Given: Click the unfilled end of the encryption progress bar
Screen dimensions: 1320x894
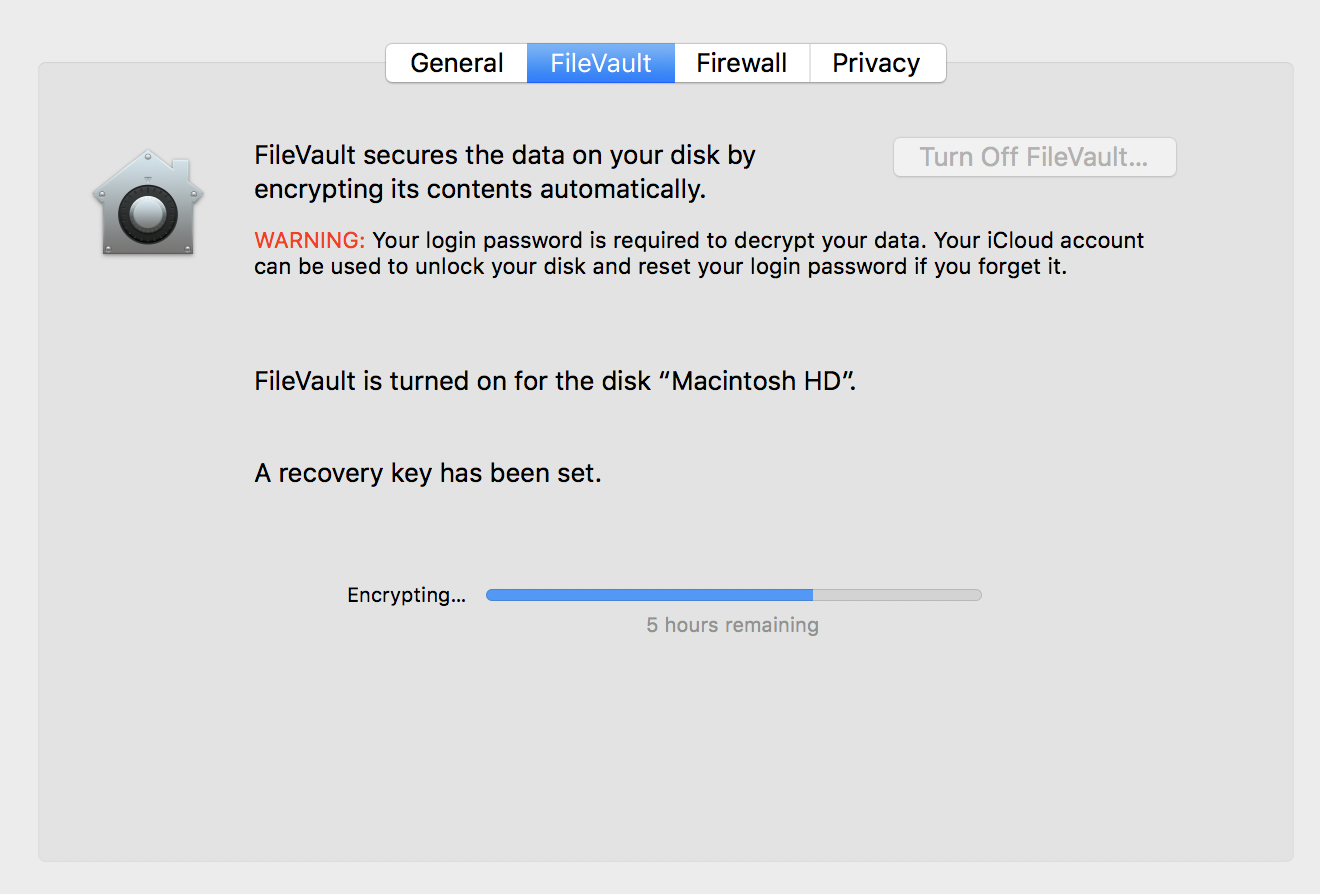Looking at the screenshot, I should pos(900,594).
